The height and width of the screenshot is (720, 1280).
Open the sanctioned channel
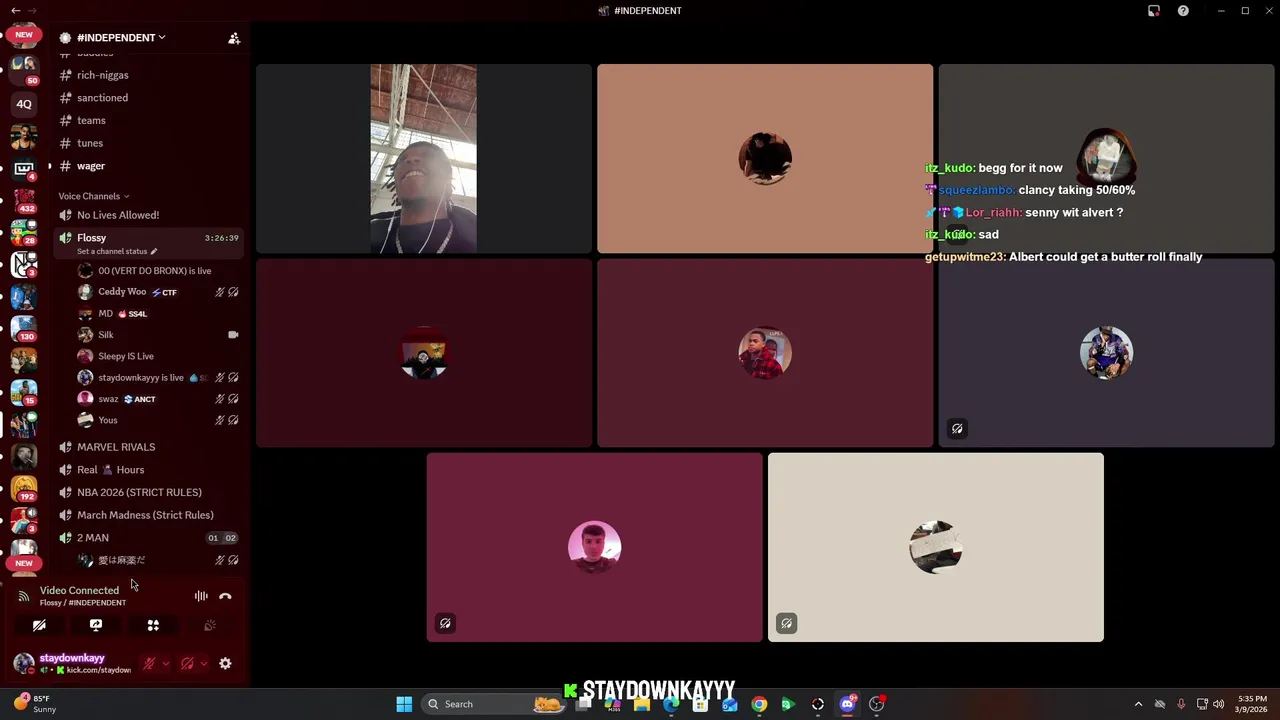tap(148, 98)
